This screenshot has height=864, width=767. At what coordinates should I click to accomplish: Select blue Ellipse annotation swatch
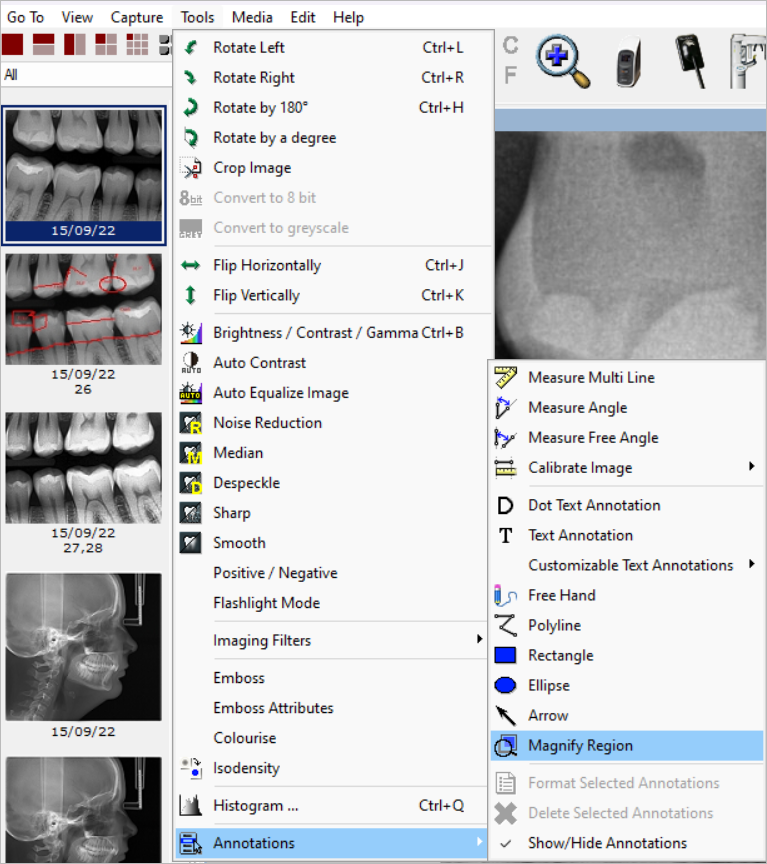pyautogui.click(x=505, y=685)
